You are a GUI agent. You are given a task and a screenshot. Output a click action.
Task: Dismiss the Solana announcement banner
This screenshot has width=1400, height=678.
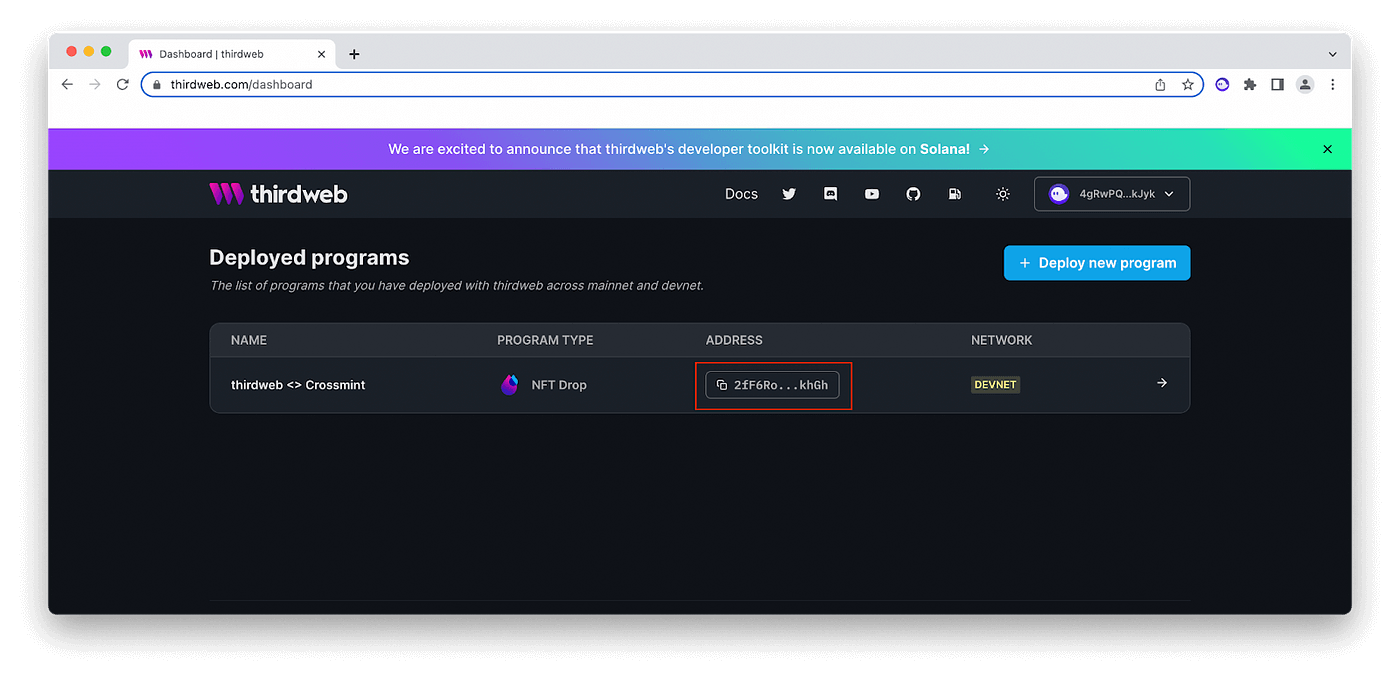pos(1327,149)
